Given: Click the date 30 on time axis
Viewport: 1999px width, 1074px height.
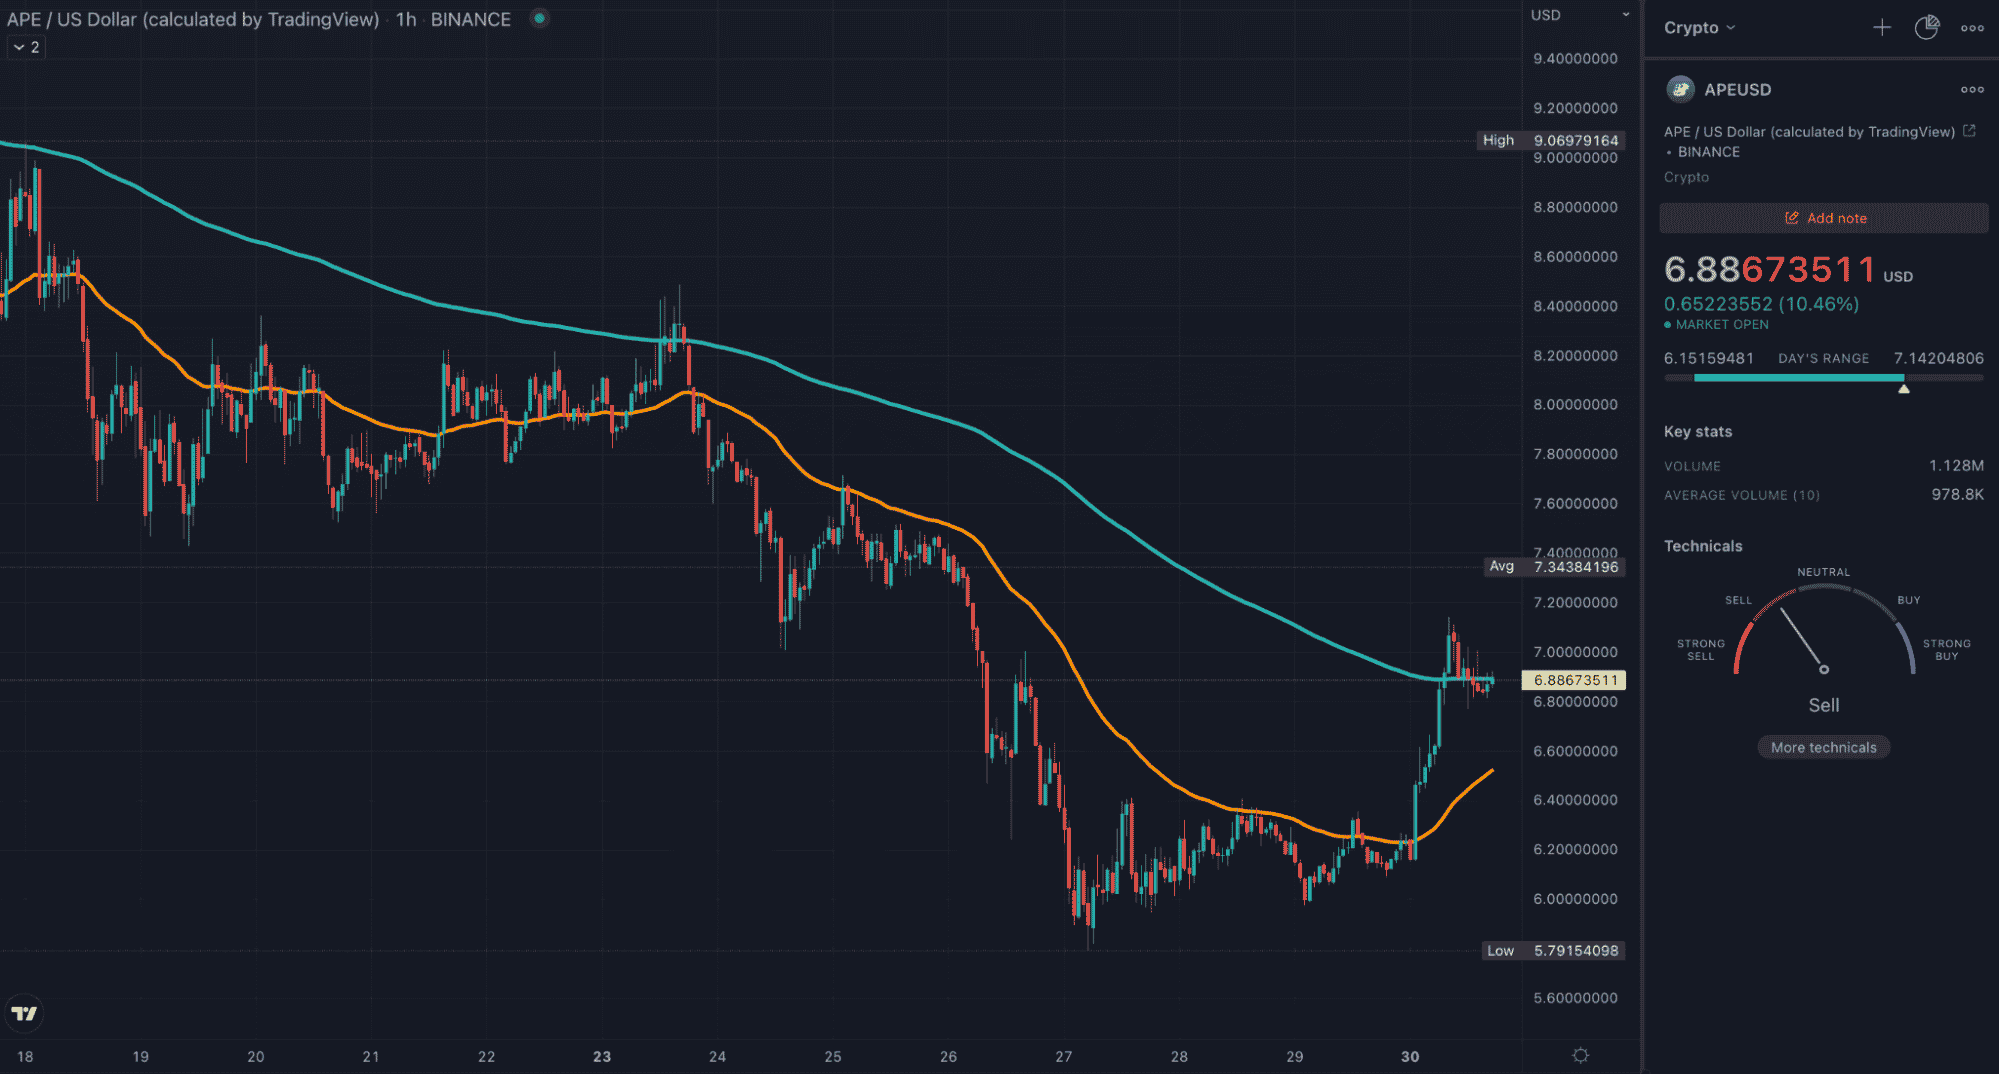Looking at the screenshot, I should coord(1410,1056).
